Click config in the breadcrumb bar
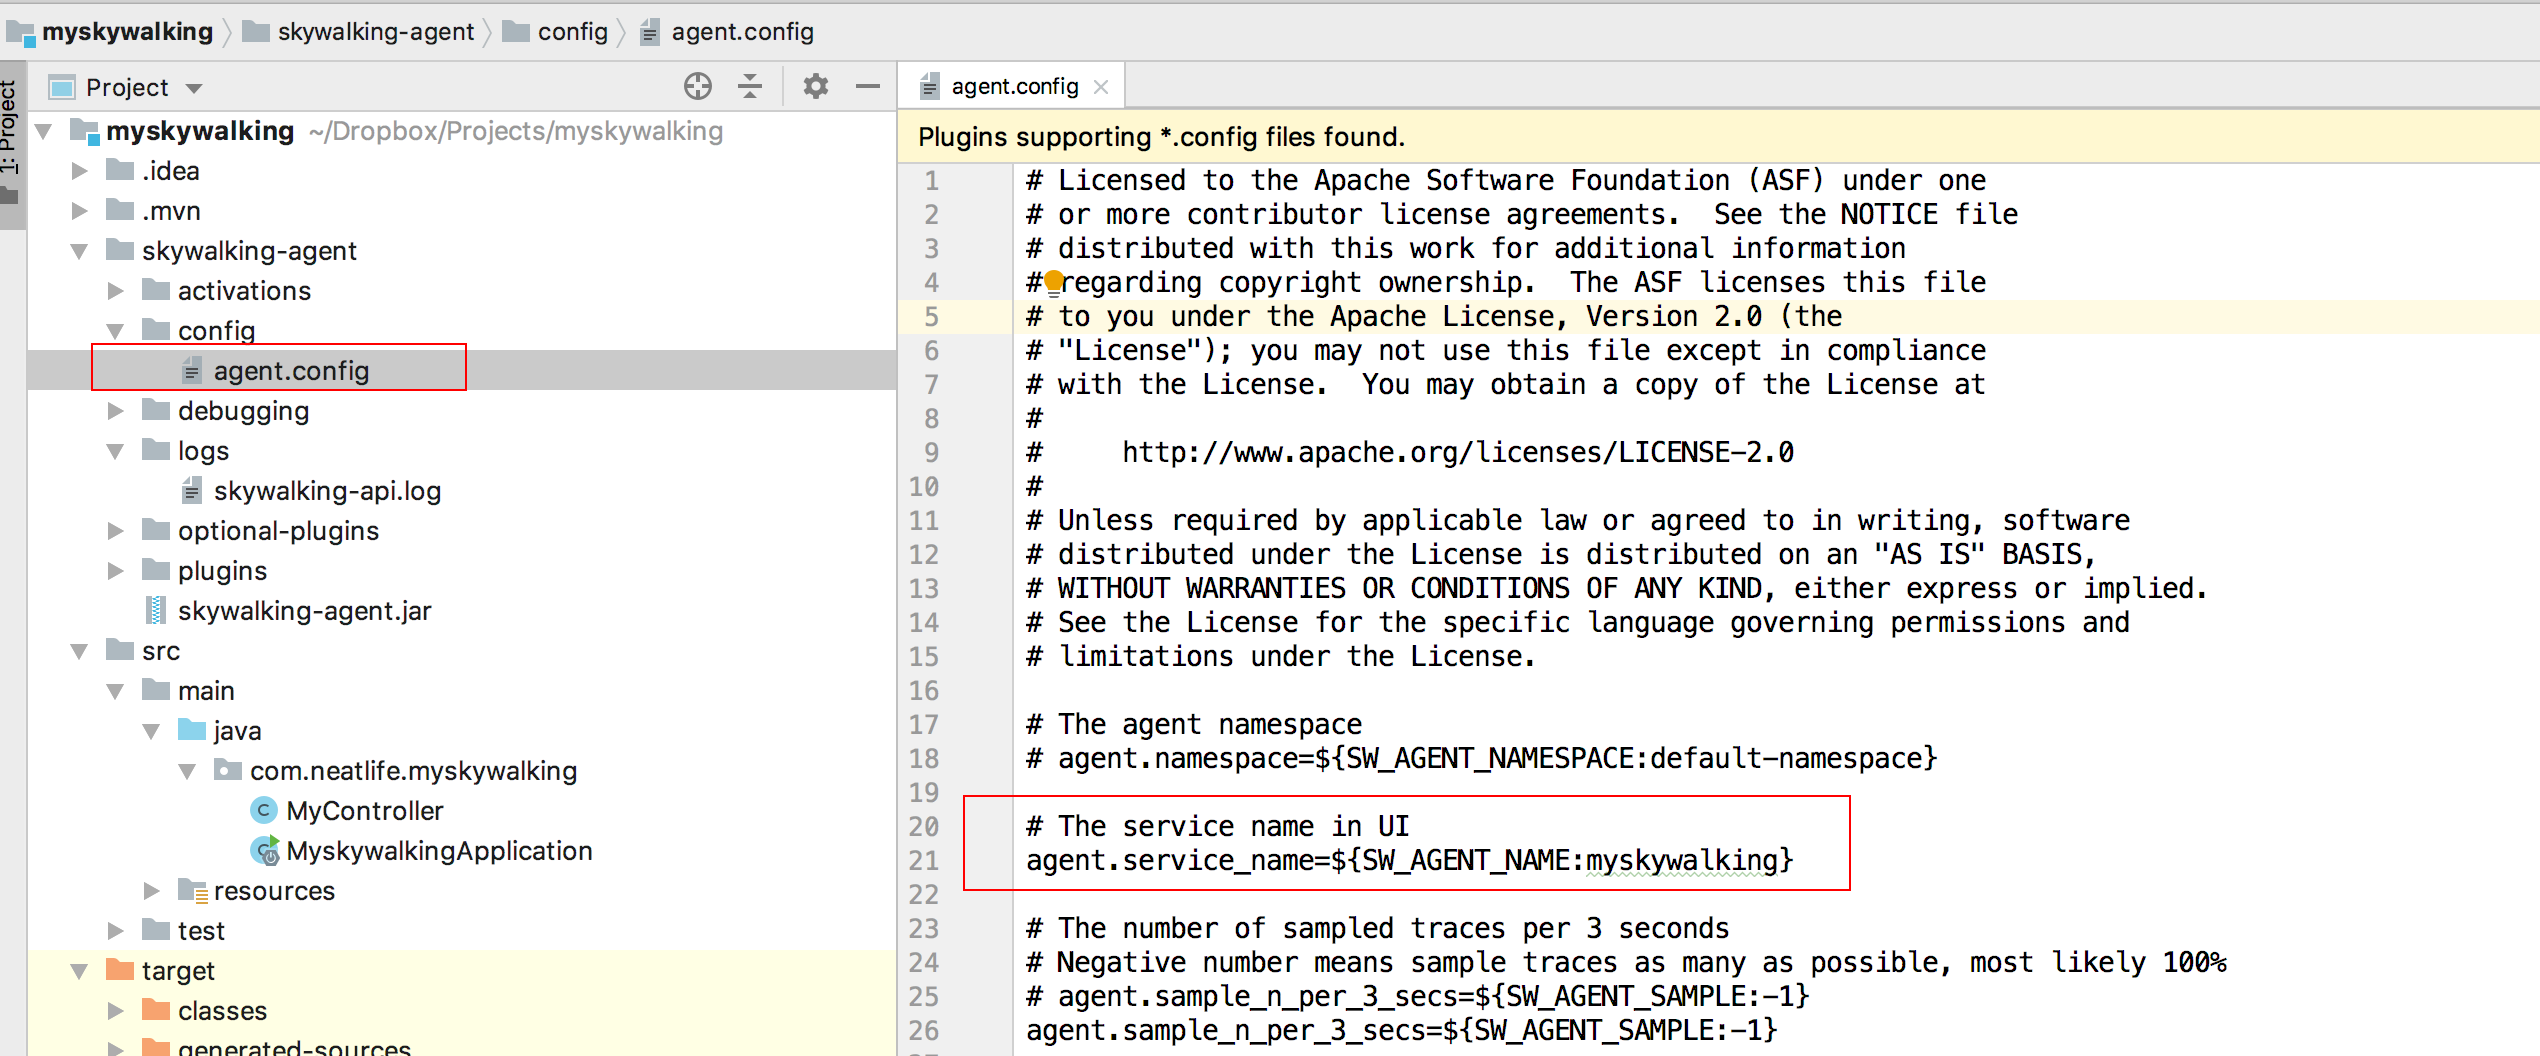The width and height of the screenshot is (2540, 1056). click(572, 32)
